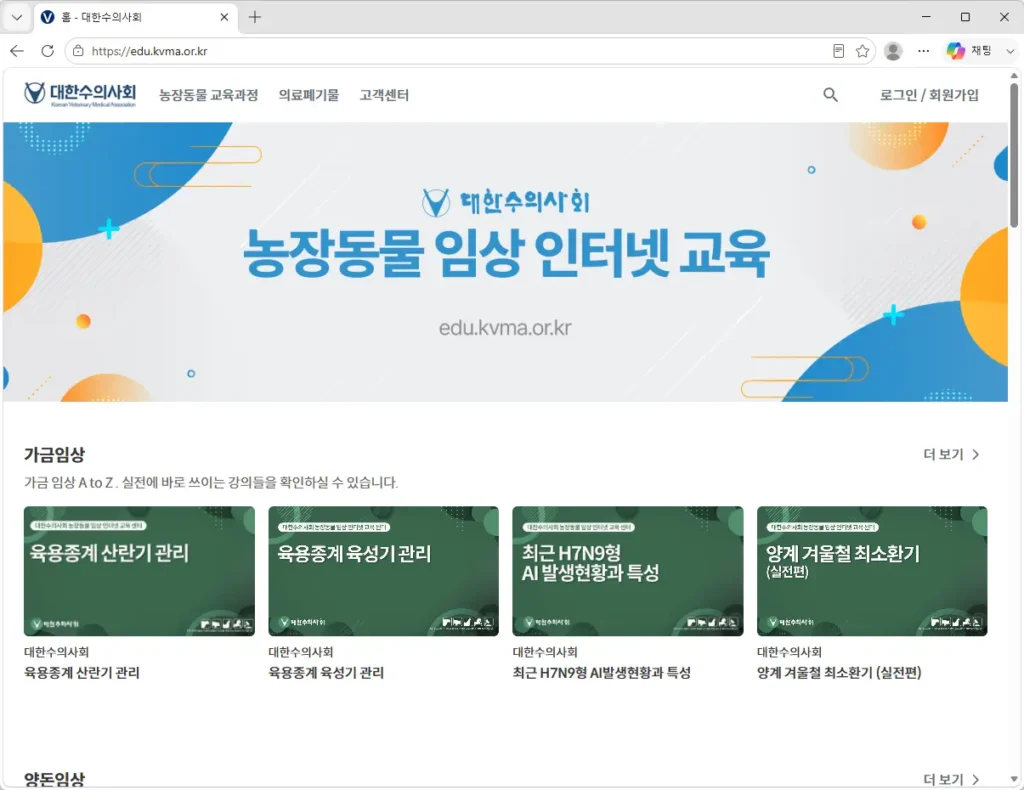The image size is (1024, 790).
Task: Open the 육용종계 산란기 관리 course thumbnail
Action: pyautogui.click(x=139, y=571)
